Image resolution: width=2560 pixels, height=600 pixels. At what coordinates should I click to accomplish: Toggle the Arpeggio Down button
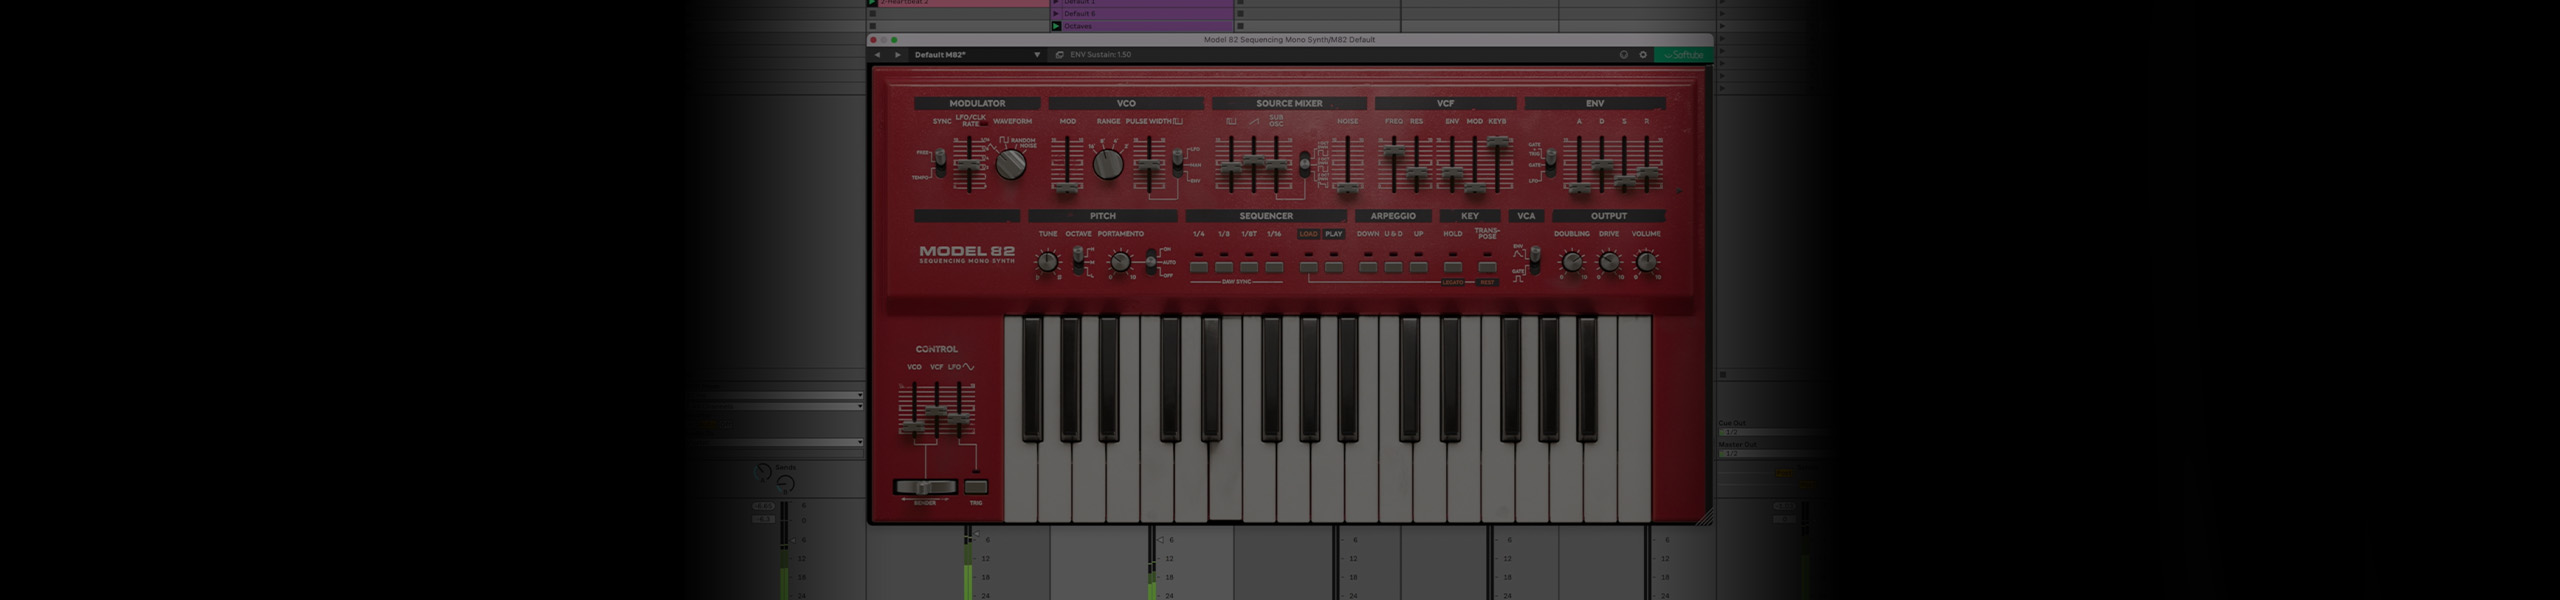(x=1367, y=266)
